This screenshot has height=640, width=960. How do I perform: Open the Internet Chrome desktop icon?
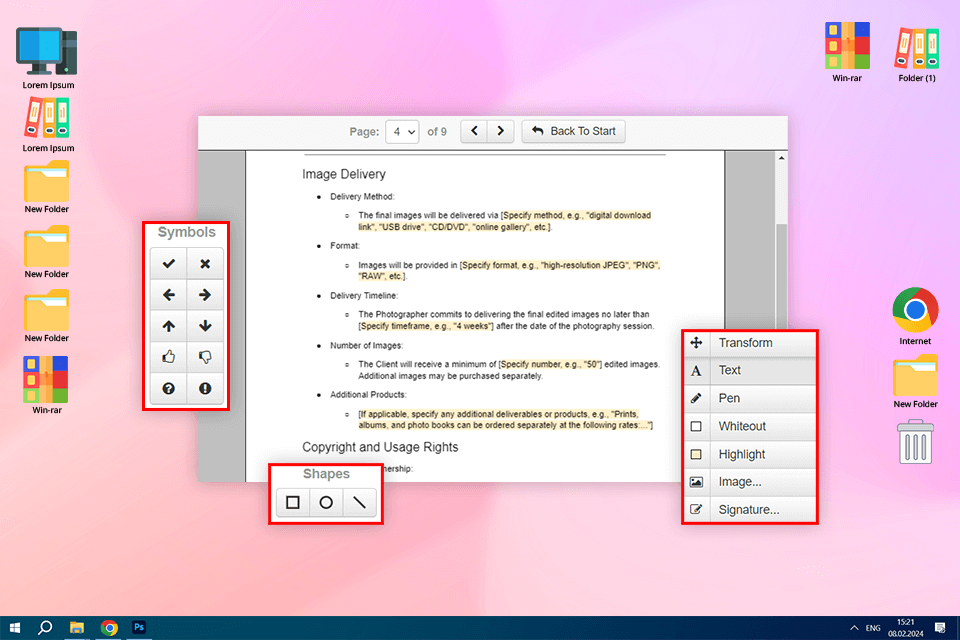tap(915, 316)
